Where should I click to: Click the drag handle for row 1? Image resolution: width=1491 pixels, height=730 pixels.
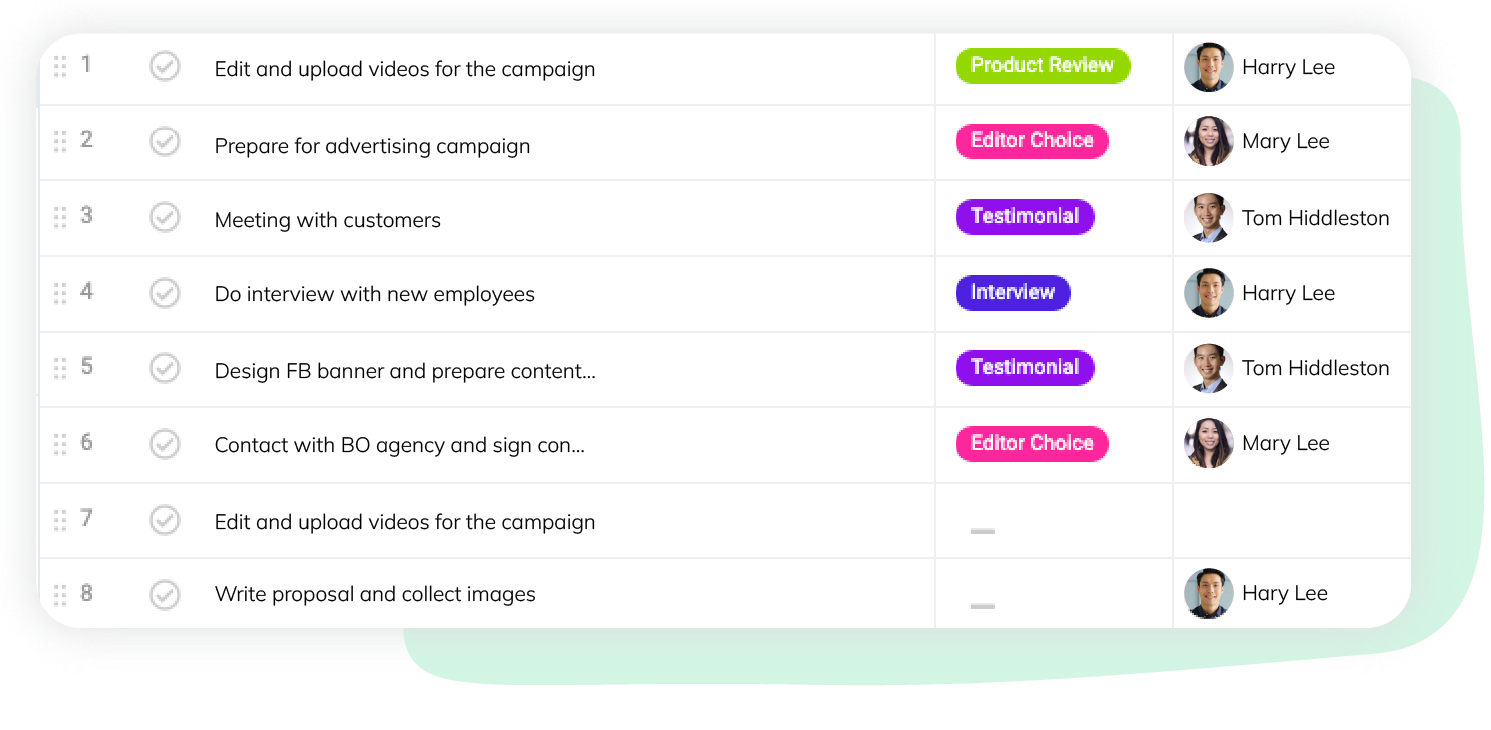pyautogui.click(x=60, y=67)
